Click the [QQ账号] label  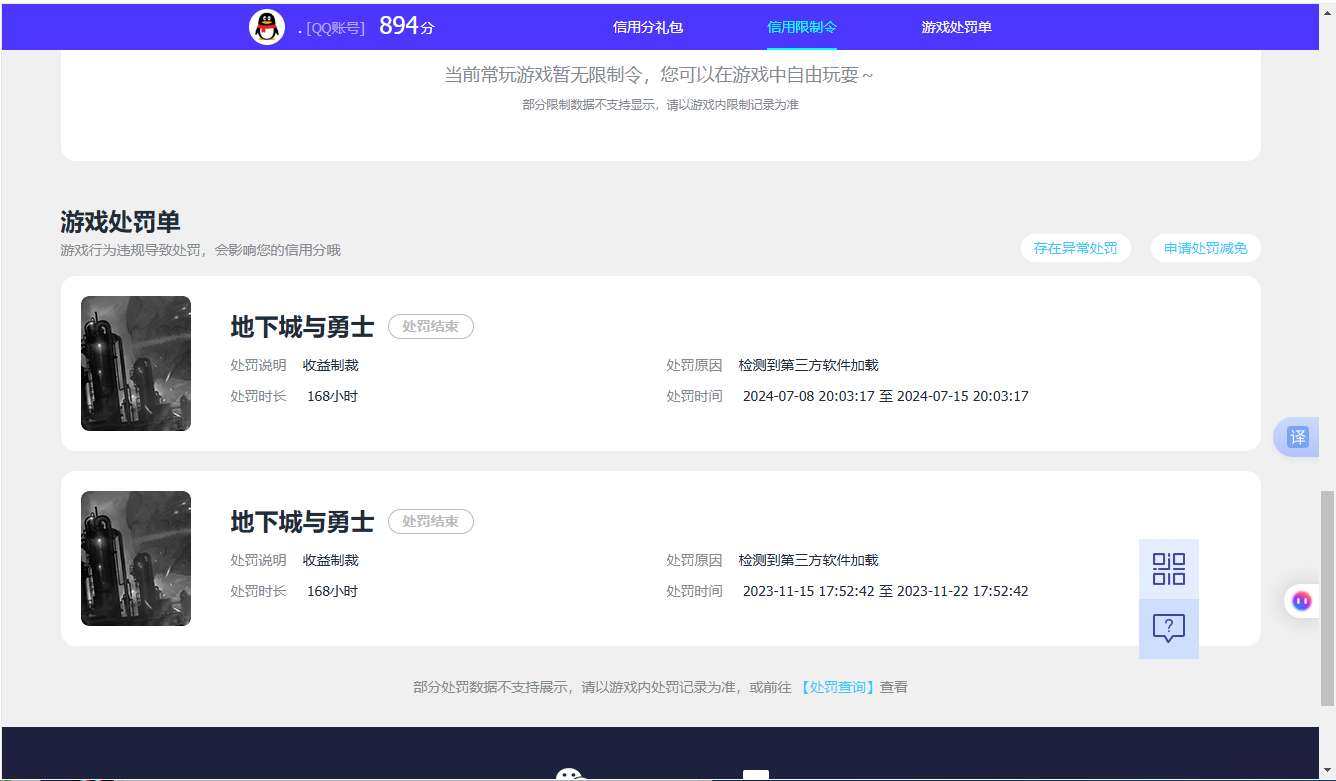tap(335, 28)
